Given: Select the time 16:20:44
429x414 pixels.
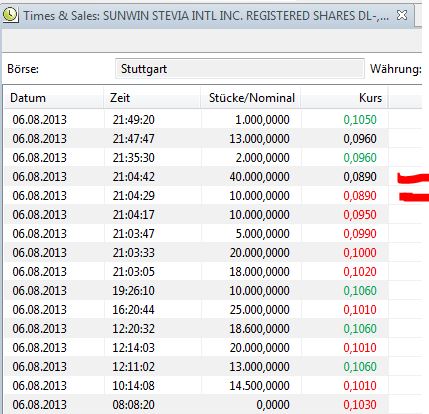Looking at the screenshot, I should [134, 310].
